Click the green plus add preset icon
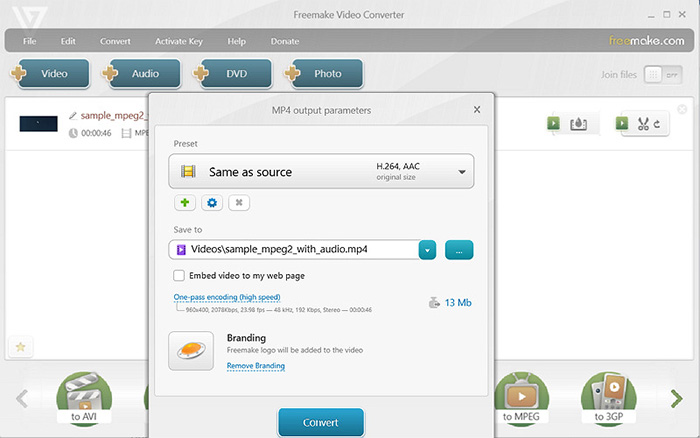This screenshot has width=700, height=438. 184,203
